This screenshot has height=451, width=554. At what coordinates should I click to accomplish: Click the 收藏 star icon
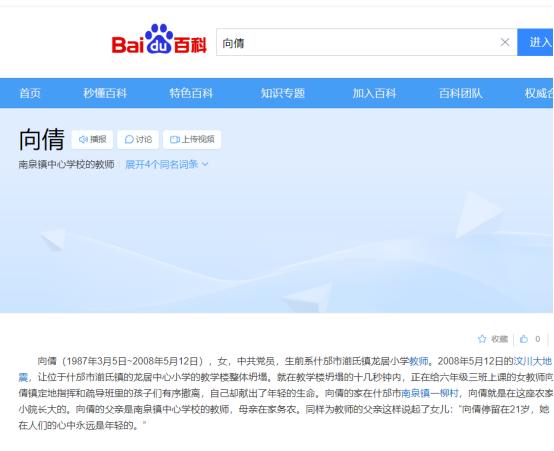coord(482,339)
